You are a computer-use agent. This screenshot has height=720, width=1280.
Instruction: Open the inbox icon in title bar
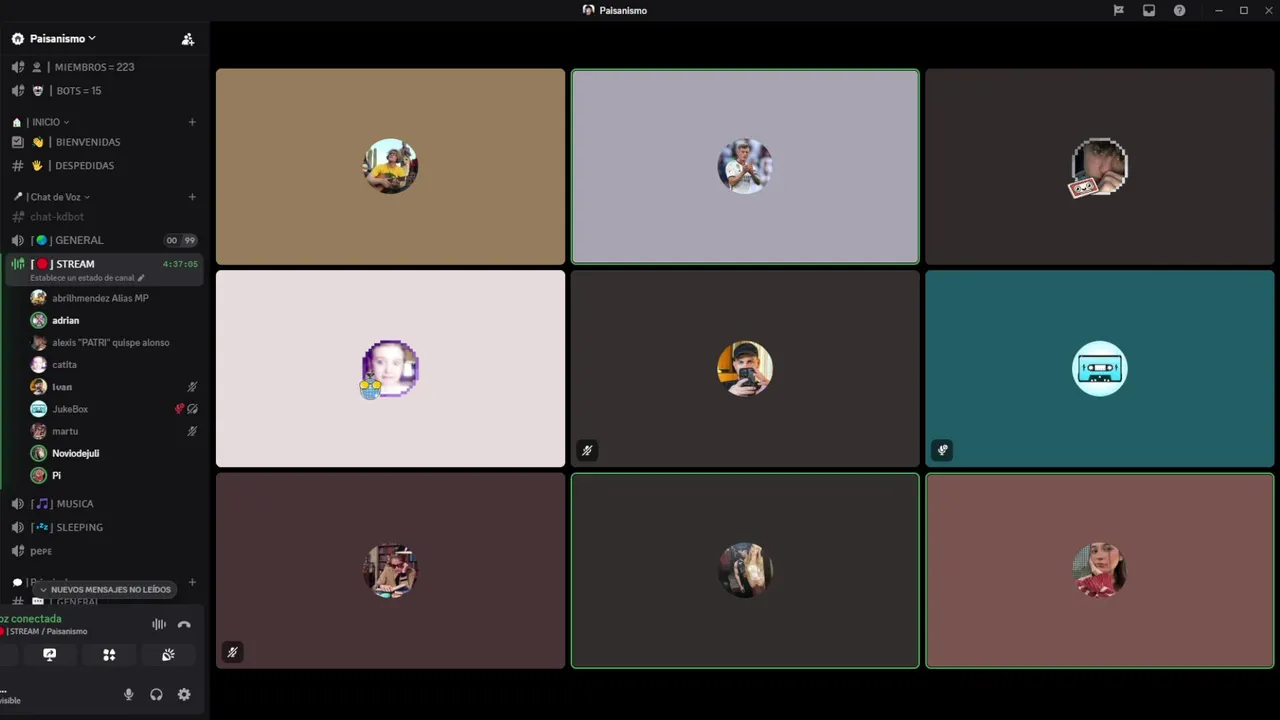[x=1149, y=10]
